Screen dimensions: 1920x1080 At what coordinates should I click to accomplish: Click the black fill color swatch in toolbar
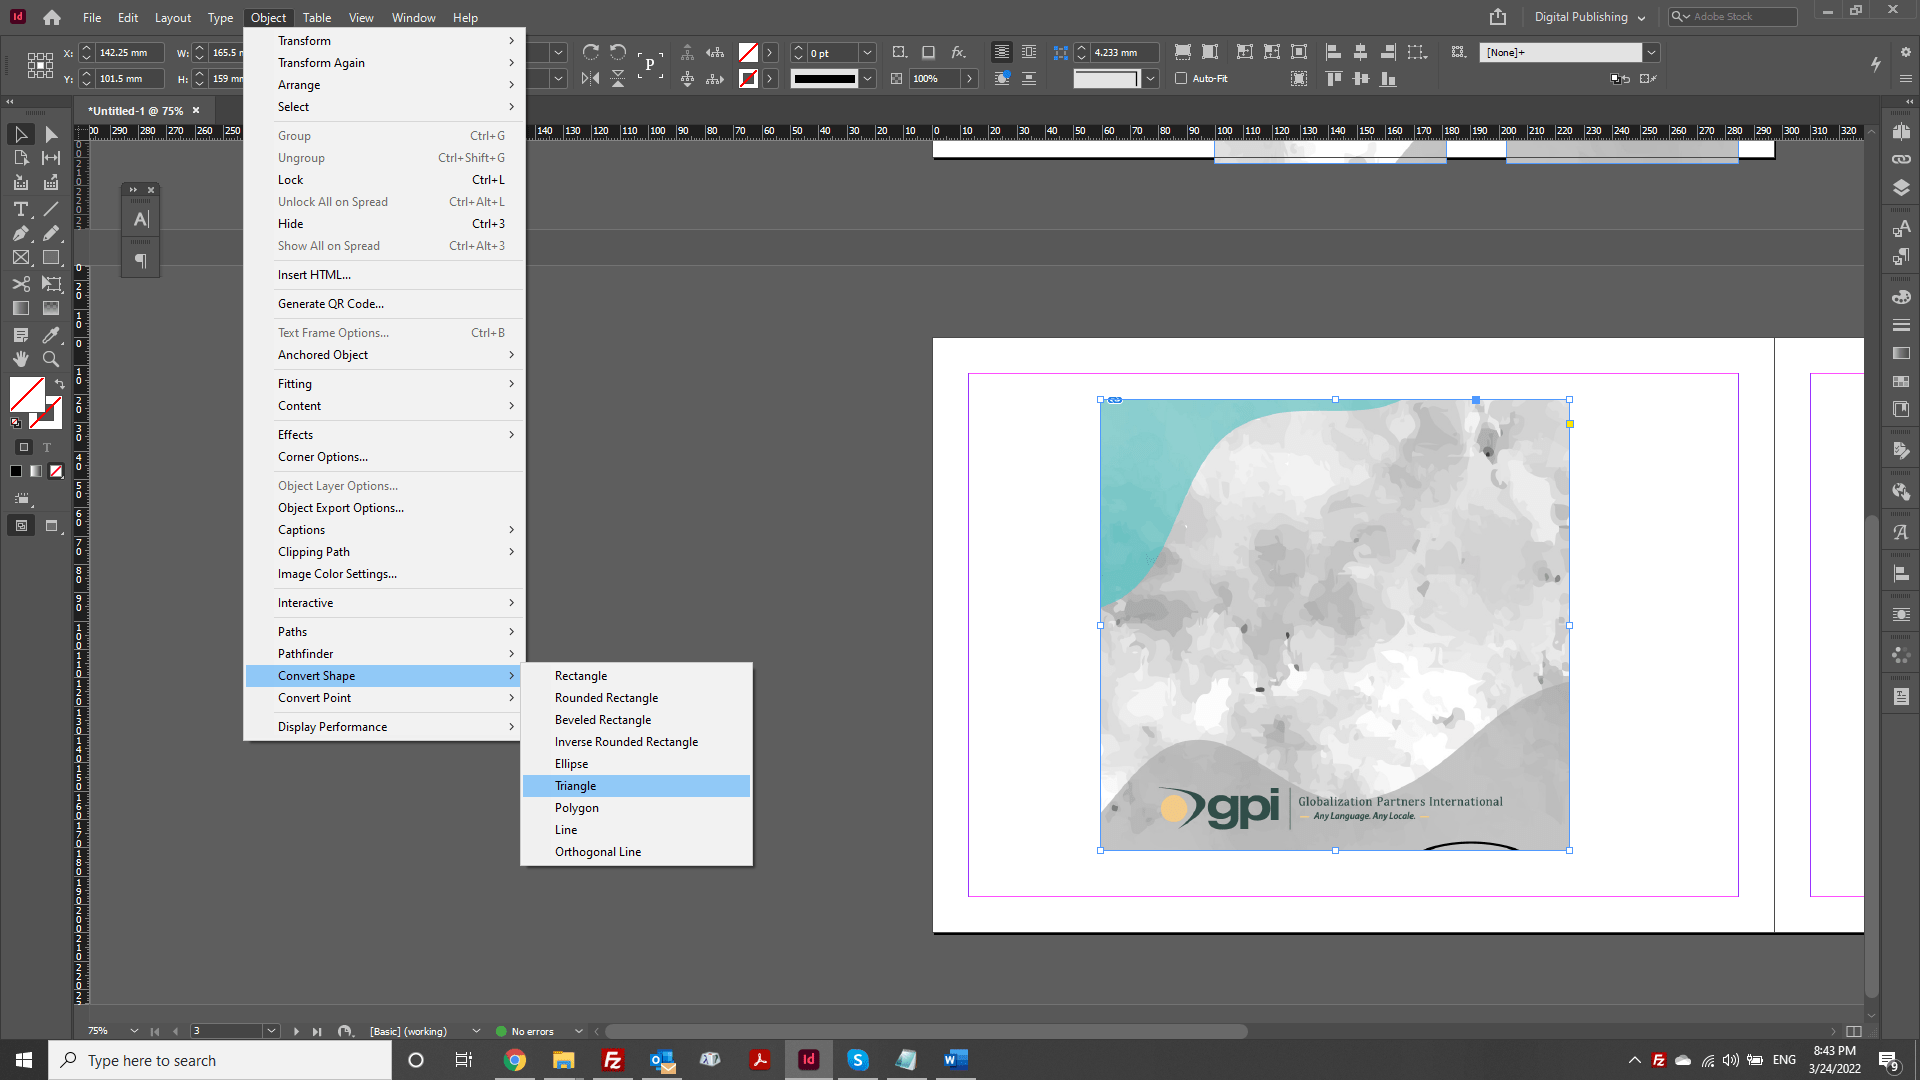(x=15, y=471)
